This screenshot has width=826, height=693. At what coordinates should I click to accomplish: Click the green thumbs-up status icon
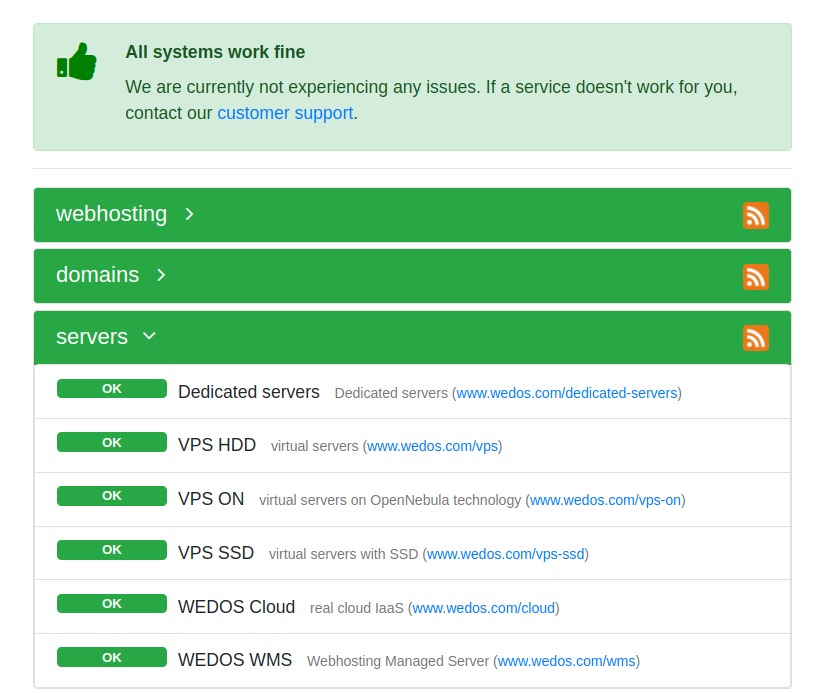(x=77, y=61)
